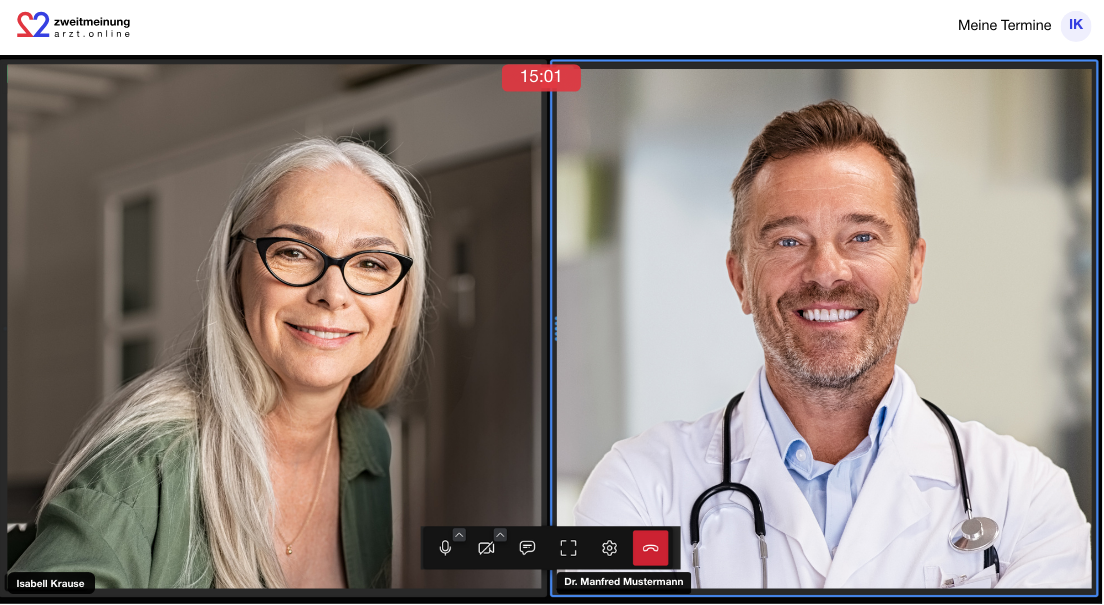
Task: Click the divider handle between videos
Action: (x=556, y=329)
